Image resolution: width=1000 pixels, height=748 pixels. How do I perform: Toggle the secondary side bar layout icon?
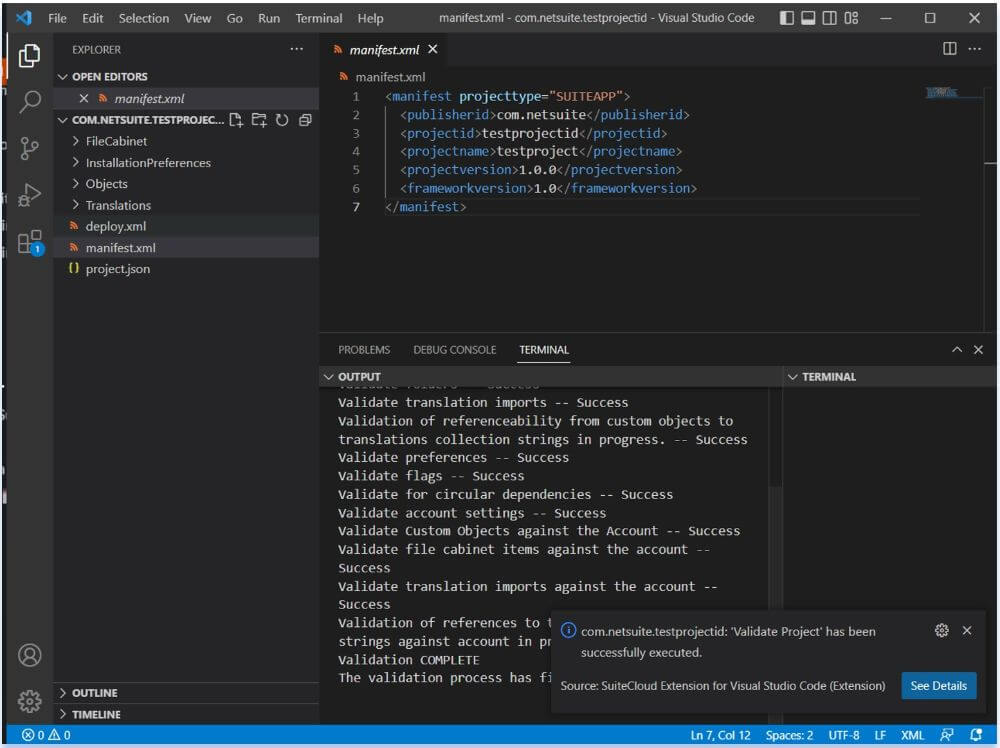pos(829,18)
